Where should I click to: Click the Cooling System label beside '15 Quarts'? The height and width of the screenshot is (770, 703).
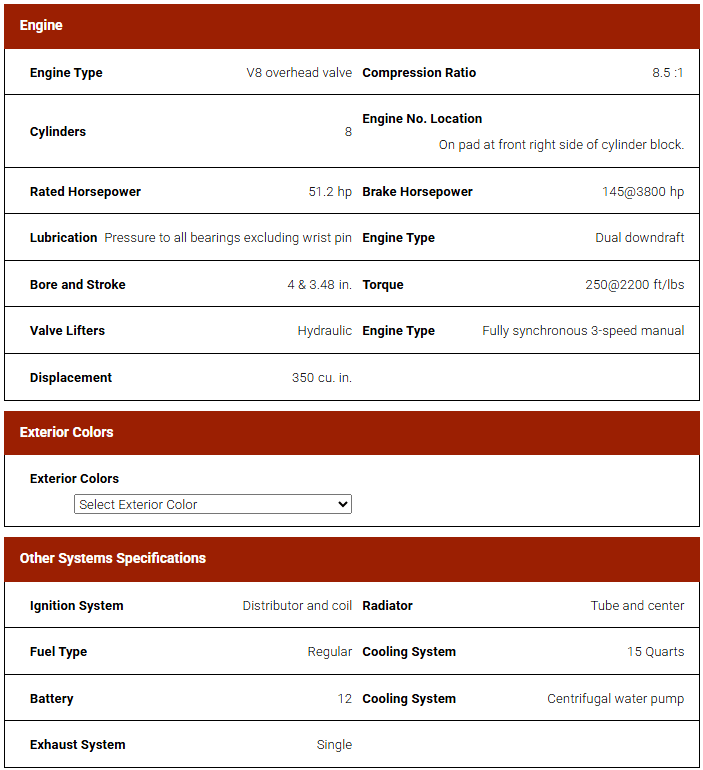pos(409,652)
